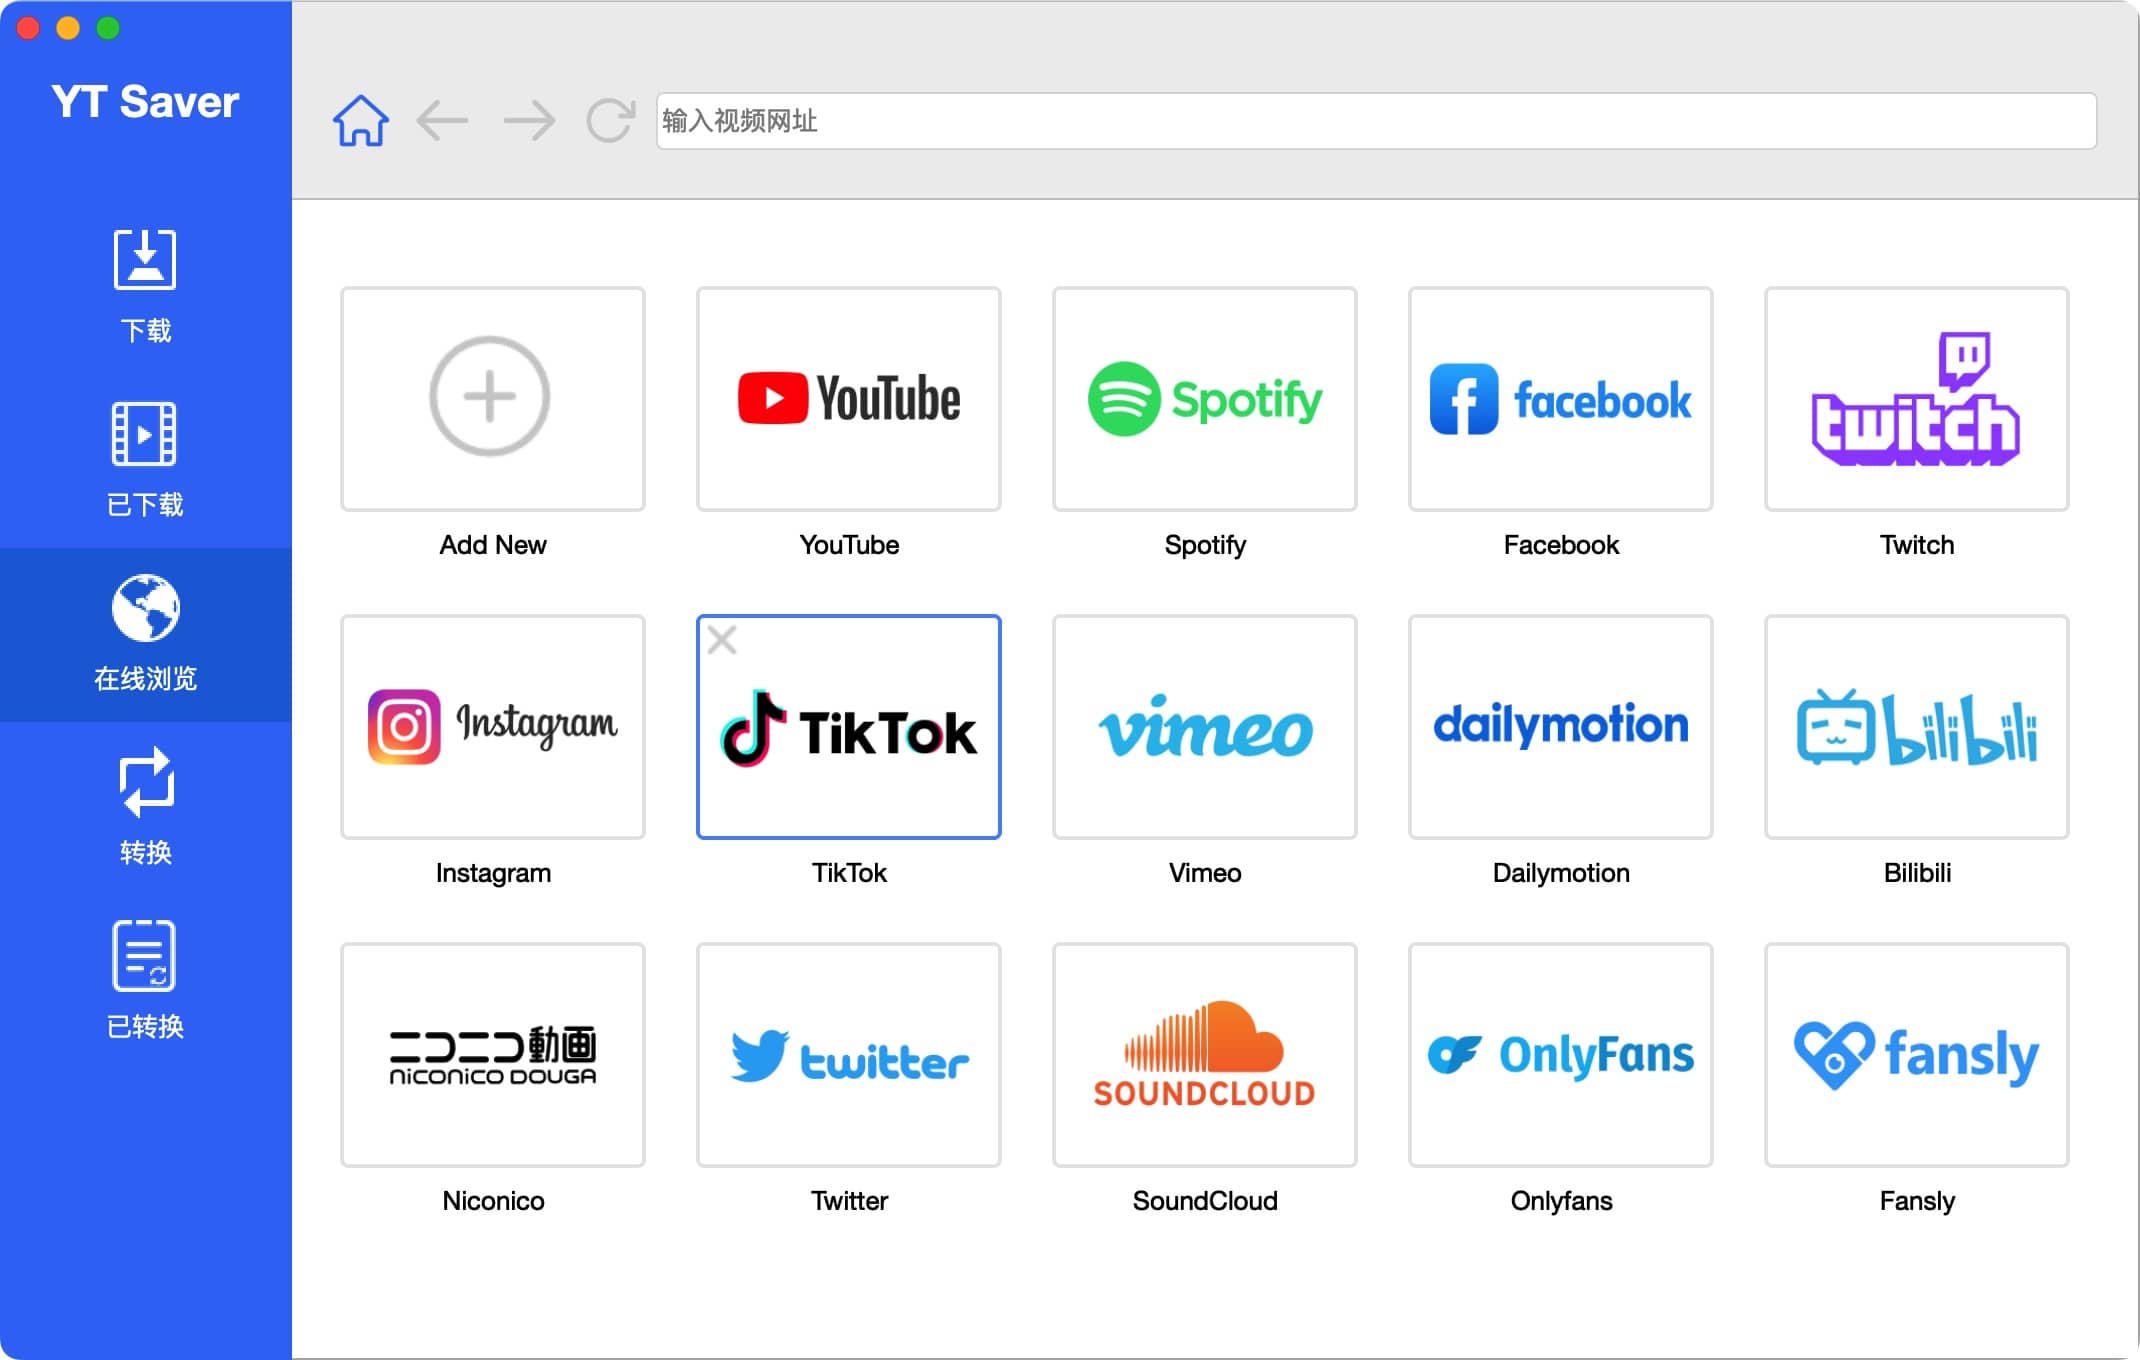Click the "Twitter" caption text
Image resolution: width=2140 pixels, height=1360 pixels.
click(849, 1201)
